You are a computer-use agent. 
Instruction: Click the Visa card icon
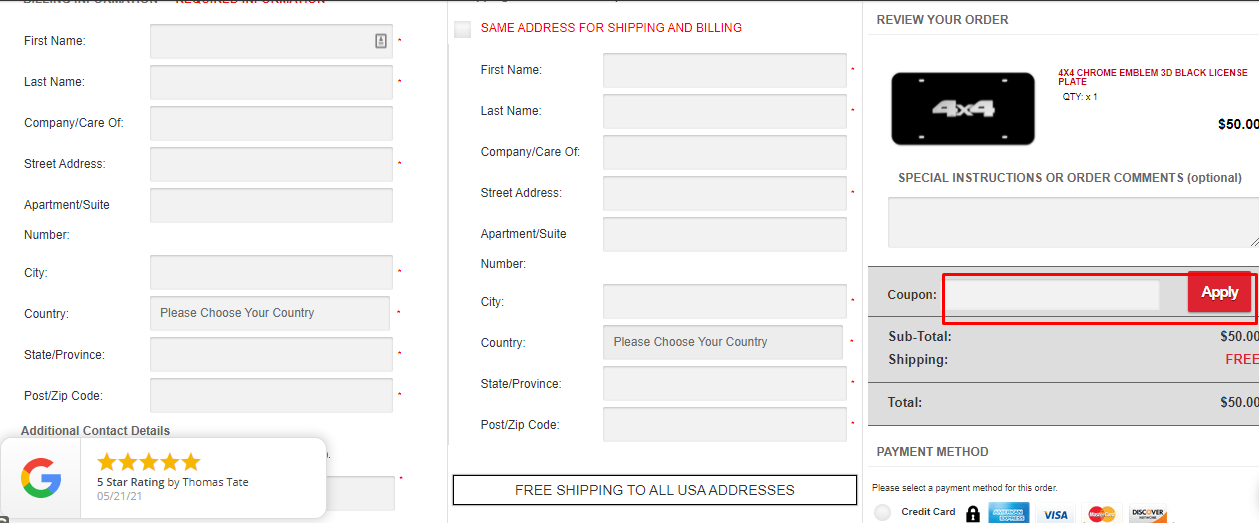[x=1056, y=514]
